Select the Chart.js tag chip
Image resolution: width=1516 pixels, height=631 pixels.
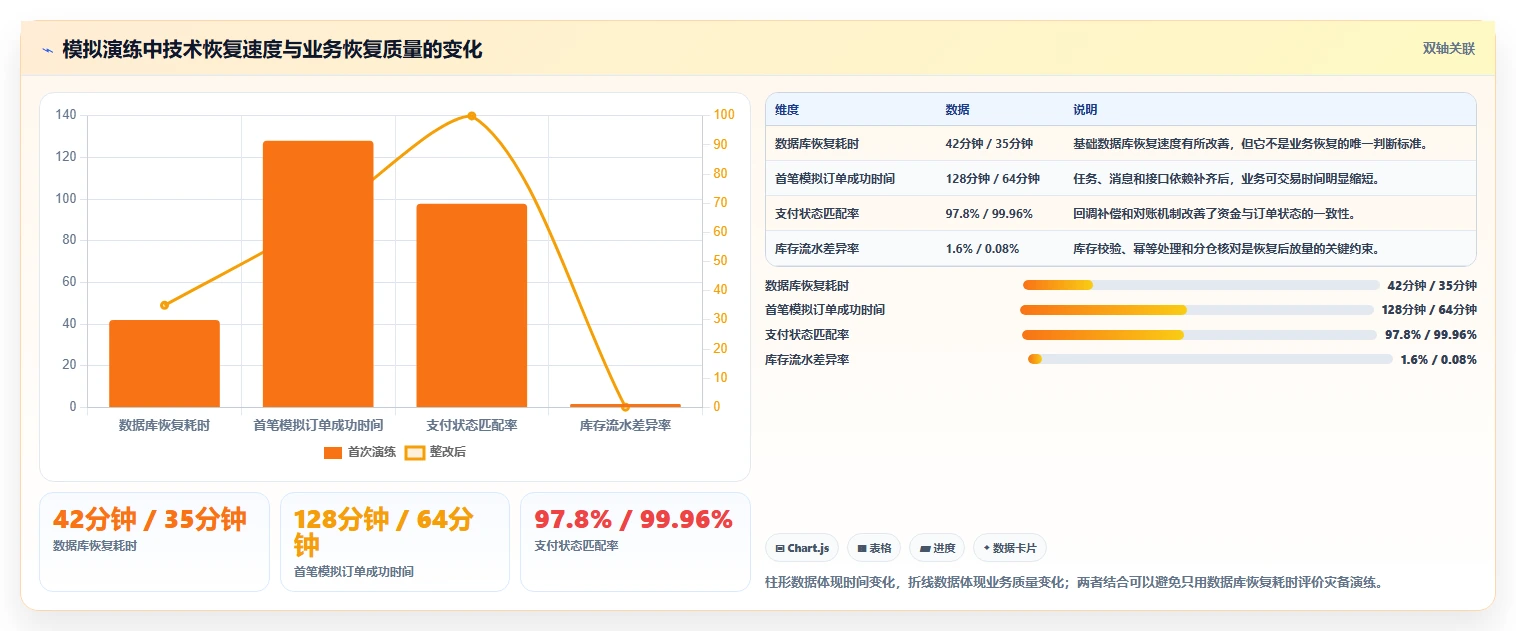point(802,548)
